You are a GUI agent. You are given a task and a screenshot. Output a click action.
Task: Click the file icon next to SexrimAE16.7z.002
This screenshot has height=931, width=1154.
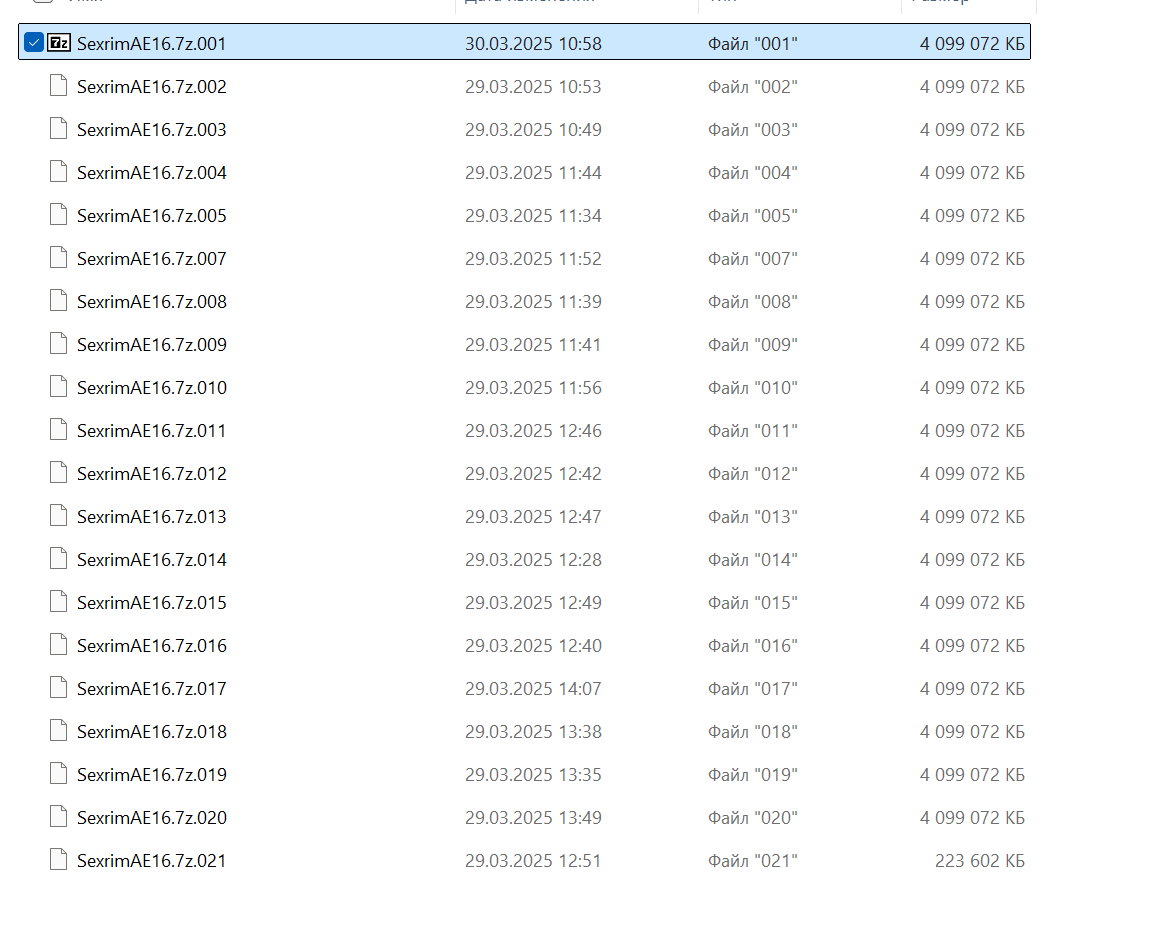click(x=59, y=86)
